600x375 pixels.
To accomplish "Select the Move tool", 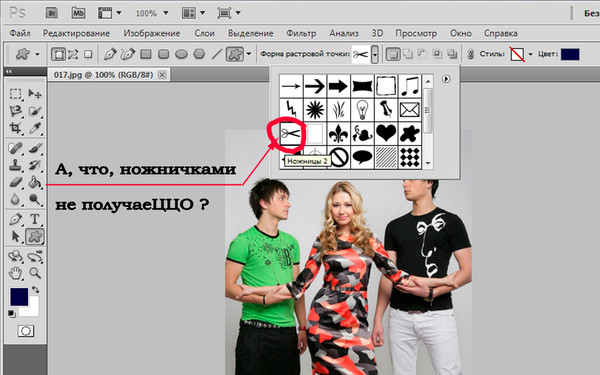I will coord(35,94).
